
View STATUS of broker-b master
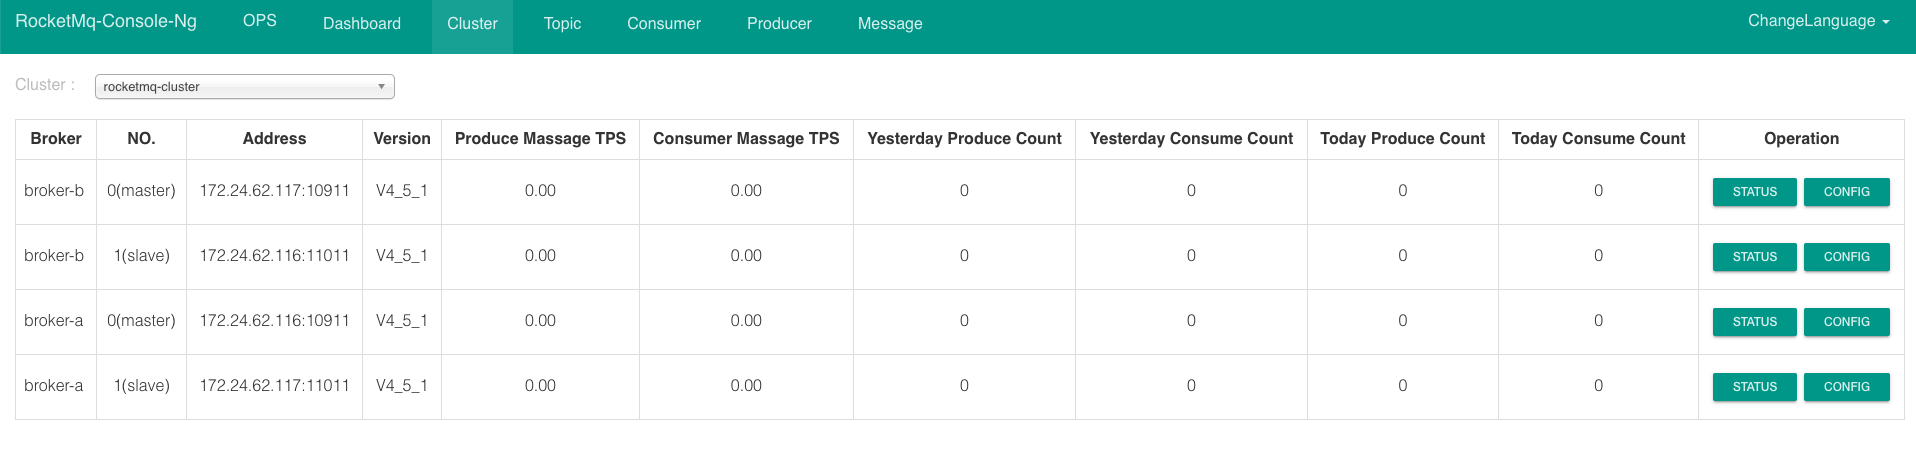[1754, 192]
